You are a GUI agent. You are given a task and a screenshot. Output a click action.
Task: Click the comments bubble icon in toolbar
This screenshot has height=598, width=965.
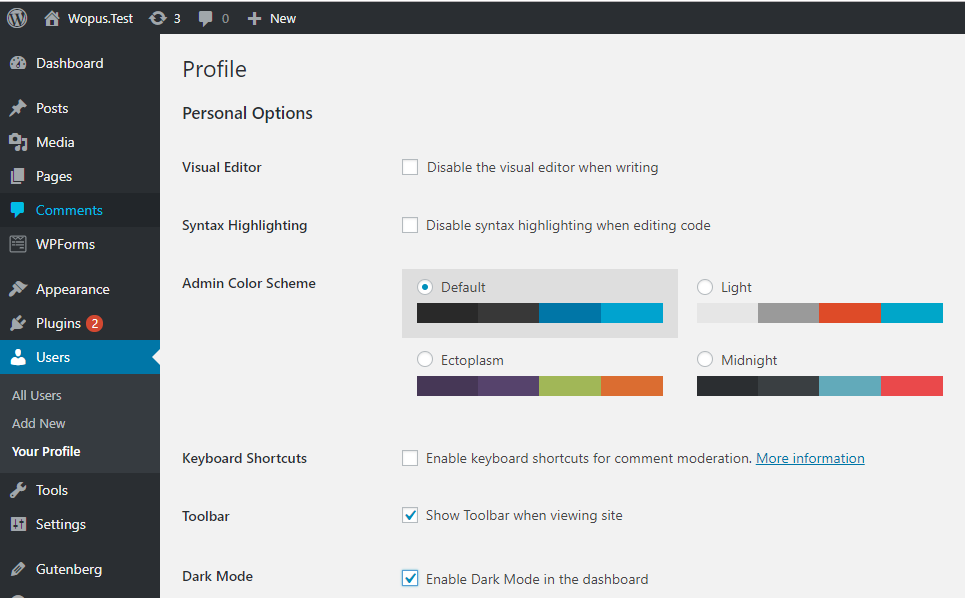point(206,18)
